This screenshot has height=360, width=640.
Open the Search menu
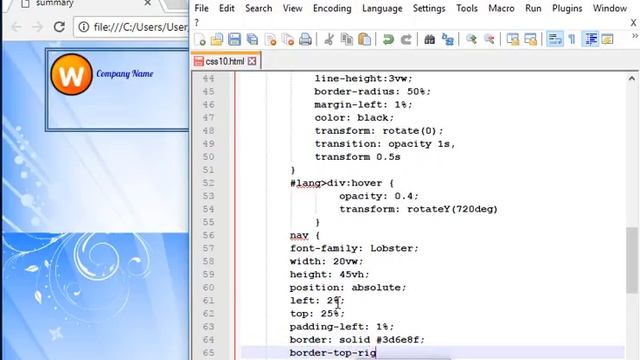(258, 8)
